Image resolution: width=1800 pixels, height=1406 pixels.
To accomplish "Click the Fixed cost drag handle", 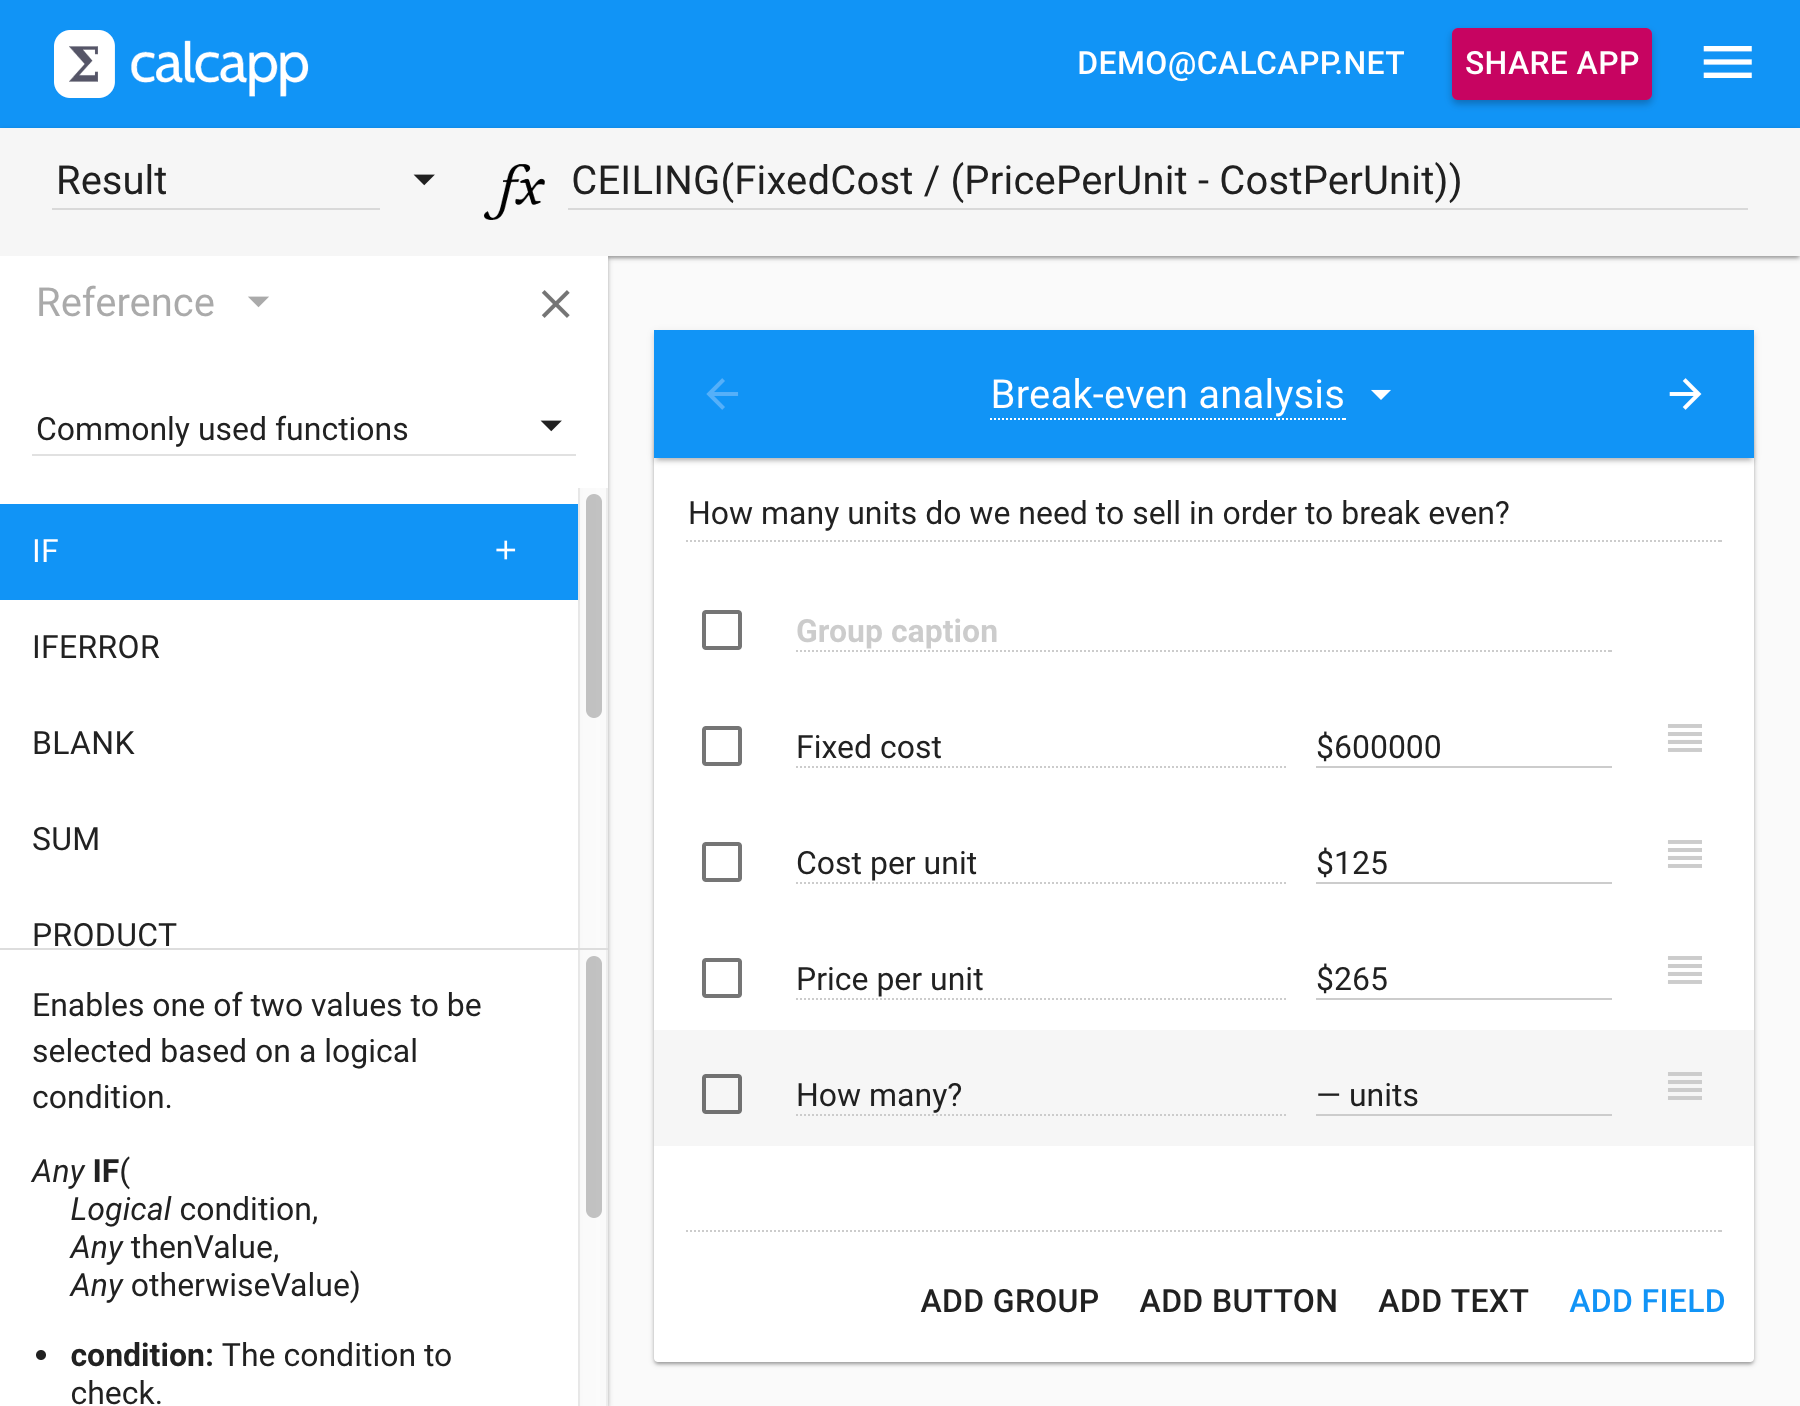I will (1684, 739).
